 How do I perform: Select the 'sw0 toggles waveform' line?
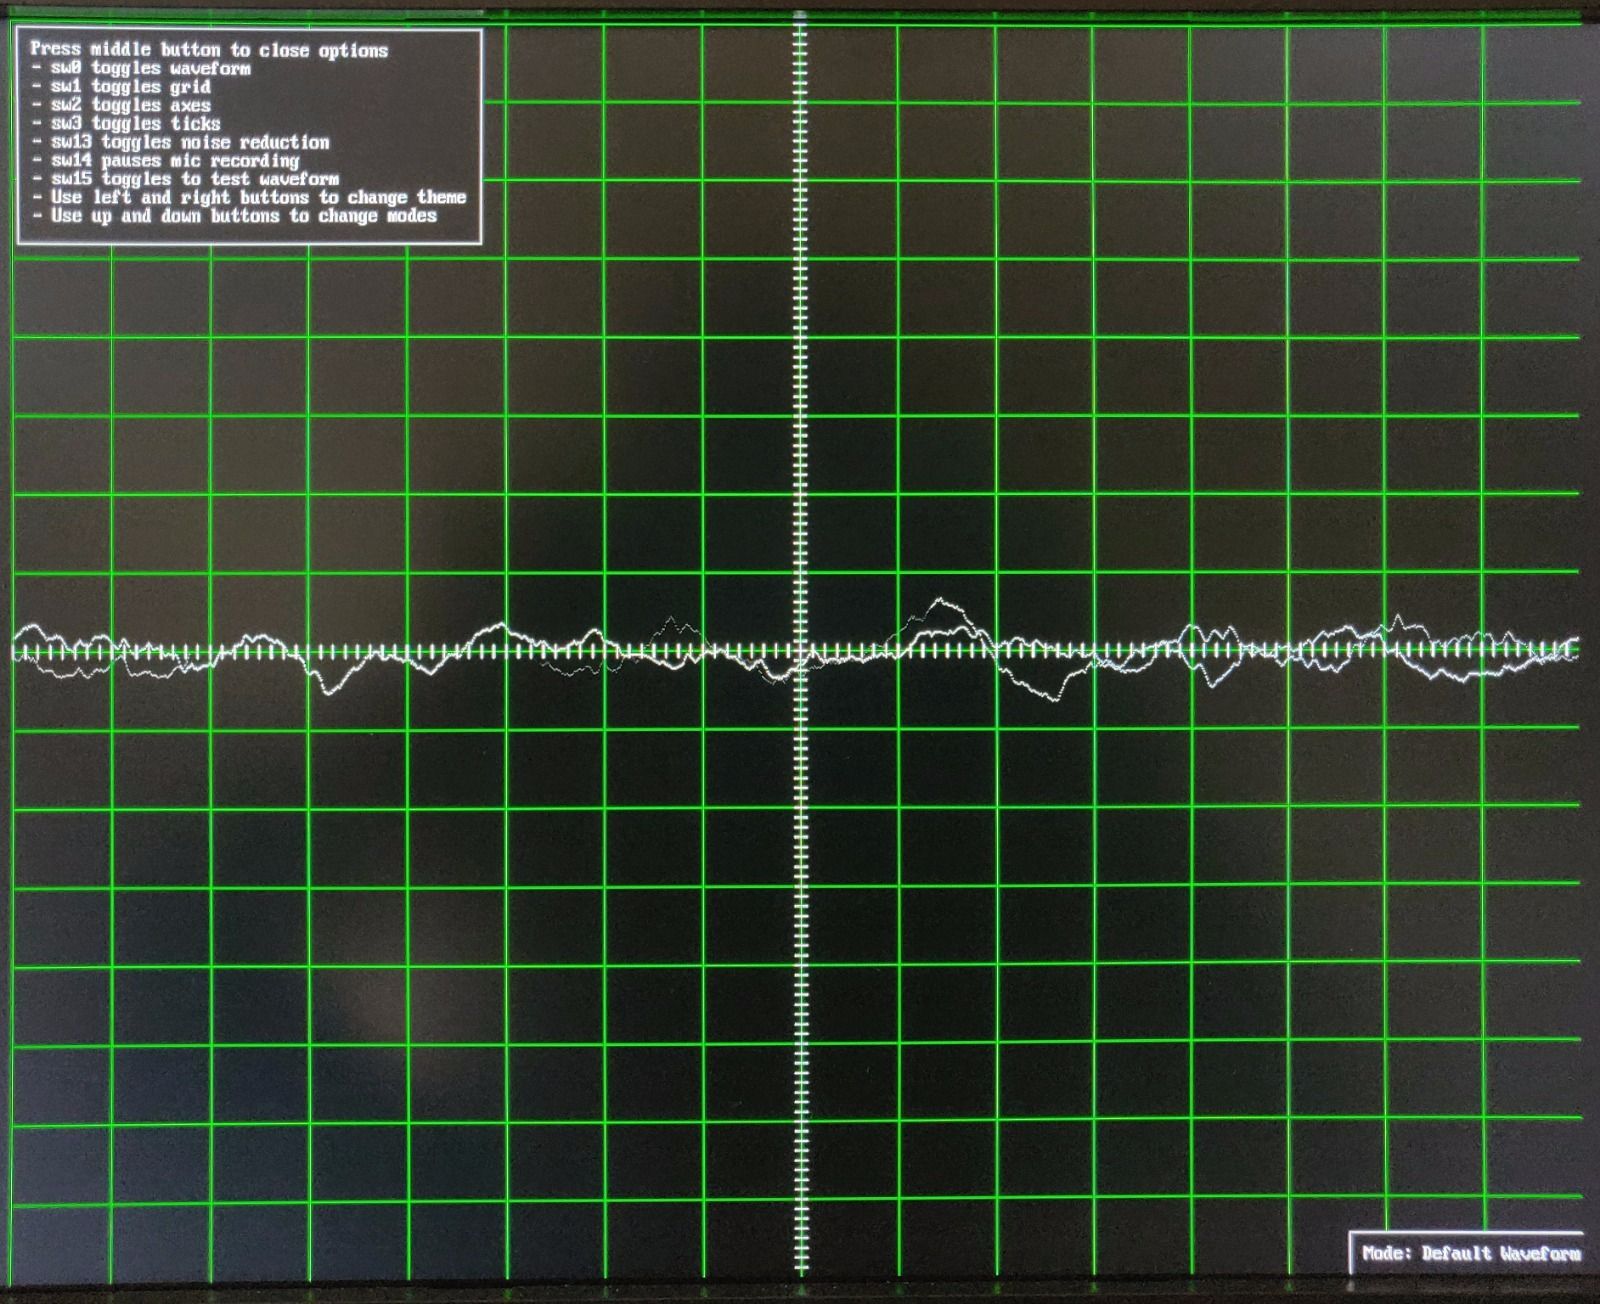point(141,68)
